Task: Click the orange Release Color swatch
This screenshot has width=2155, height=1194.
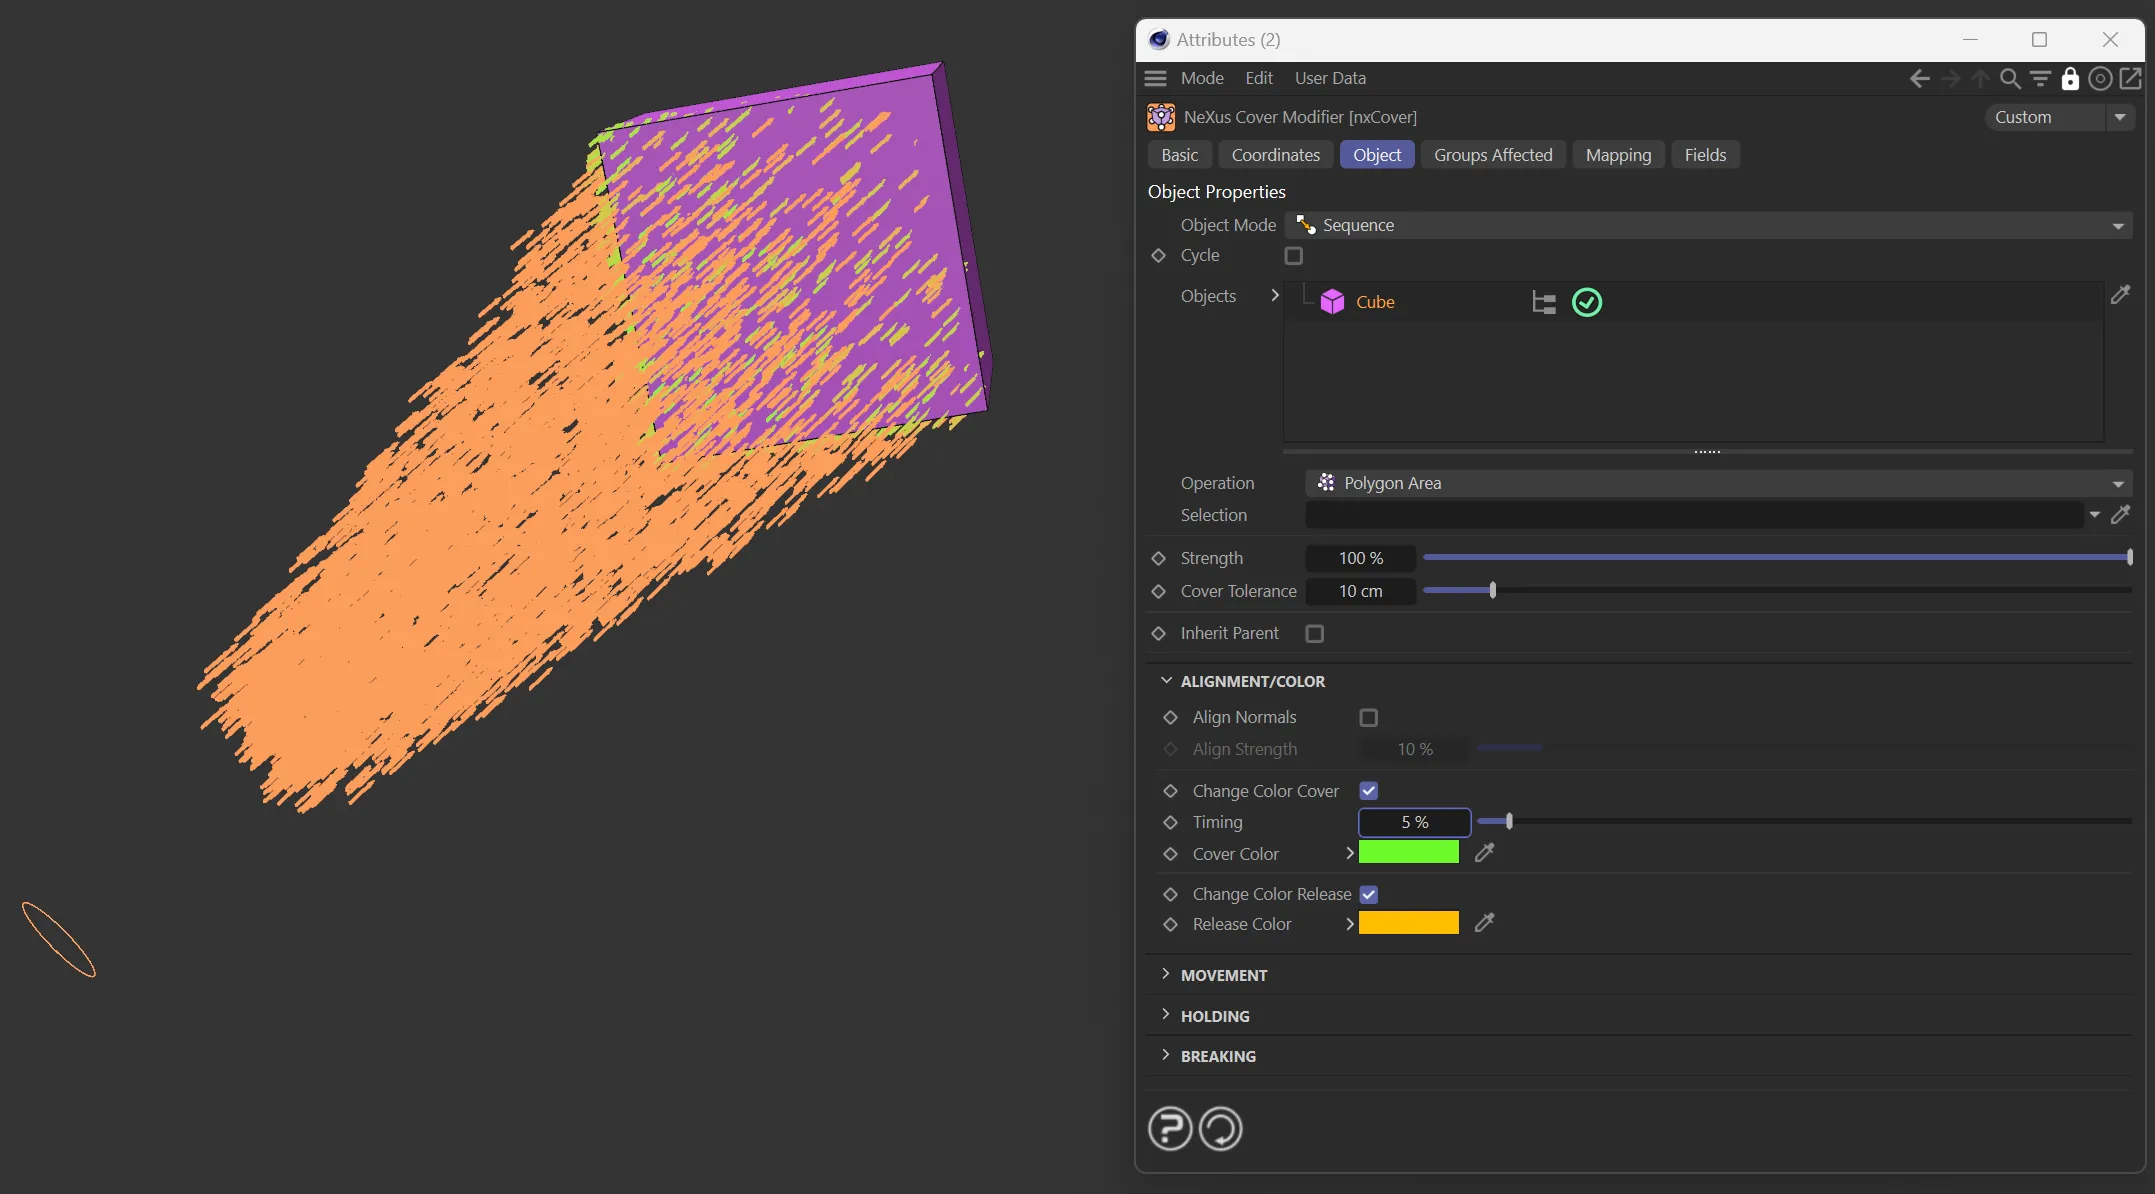Action: pos(1408,923)
